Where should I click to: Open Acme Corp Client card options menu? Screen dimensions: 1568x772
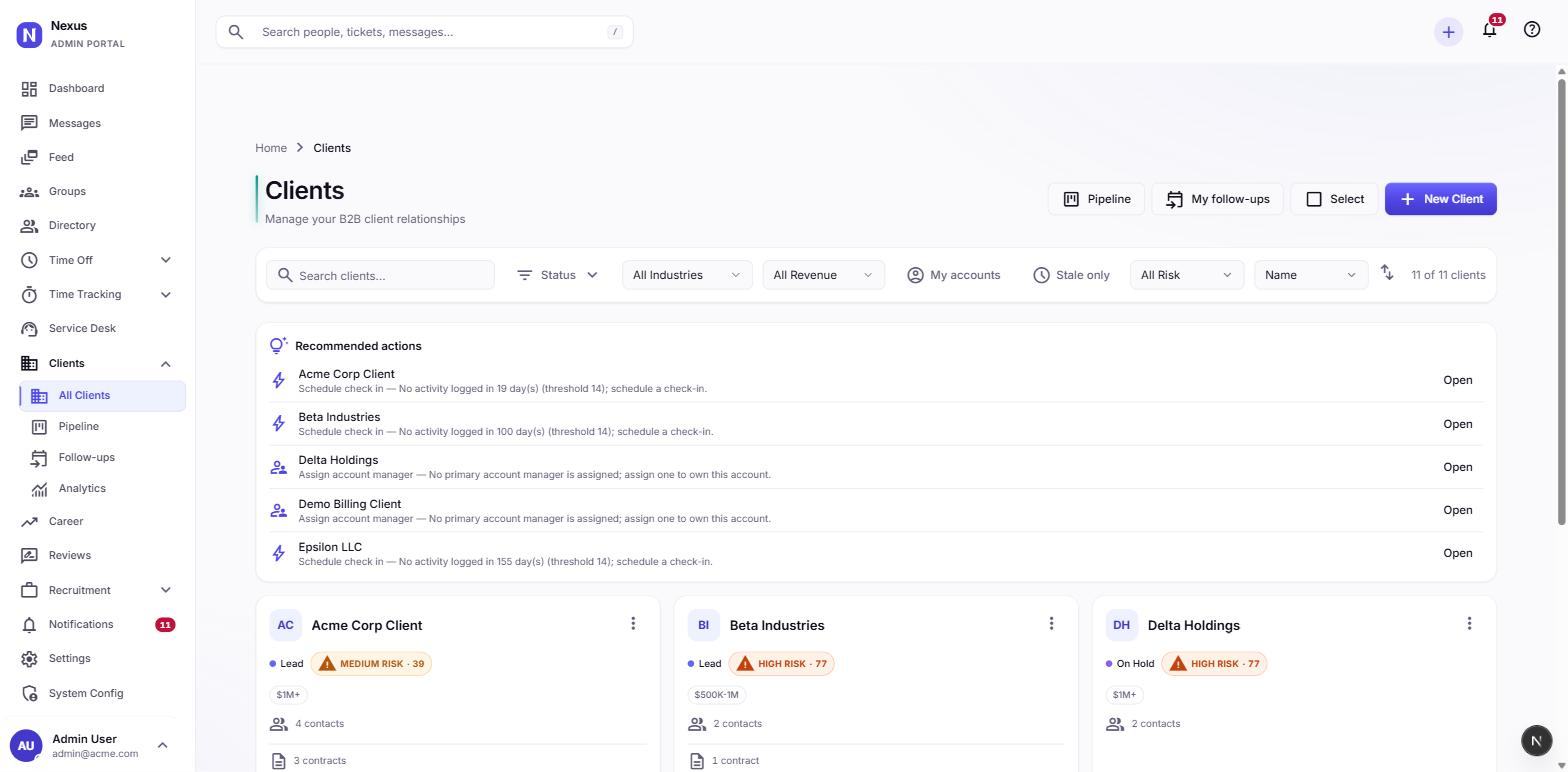pyautogui.click(x=633, y=624)
